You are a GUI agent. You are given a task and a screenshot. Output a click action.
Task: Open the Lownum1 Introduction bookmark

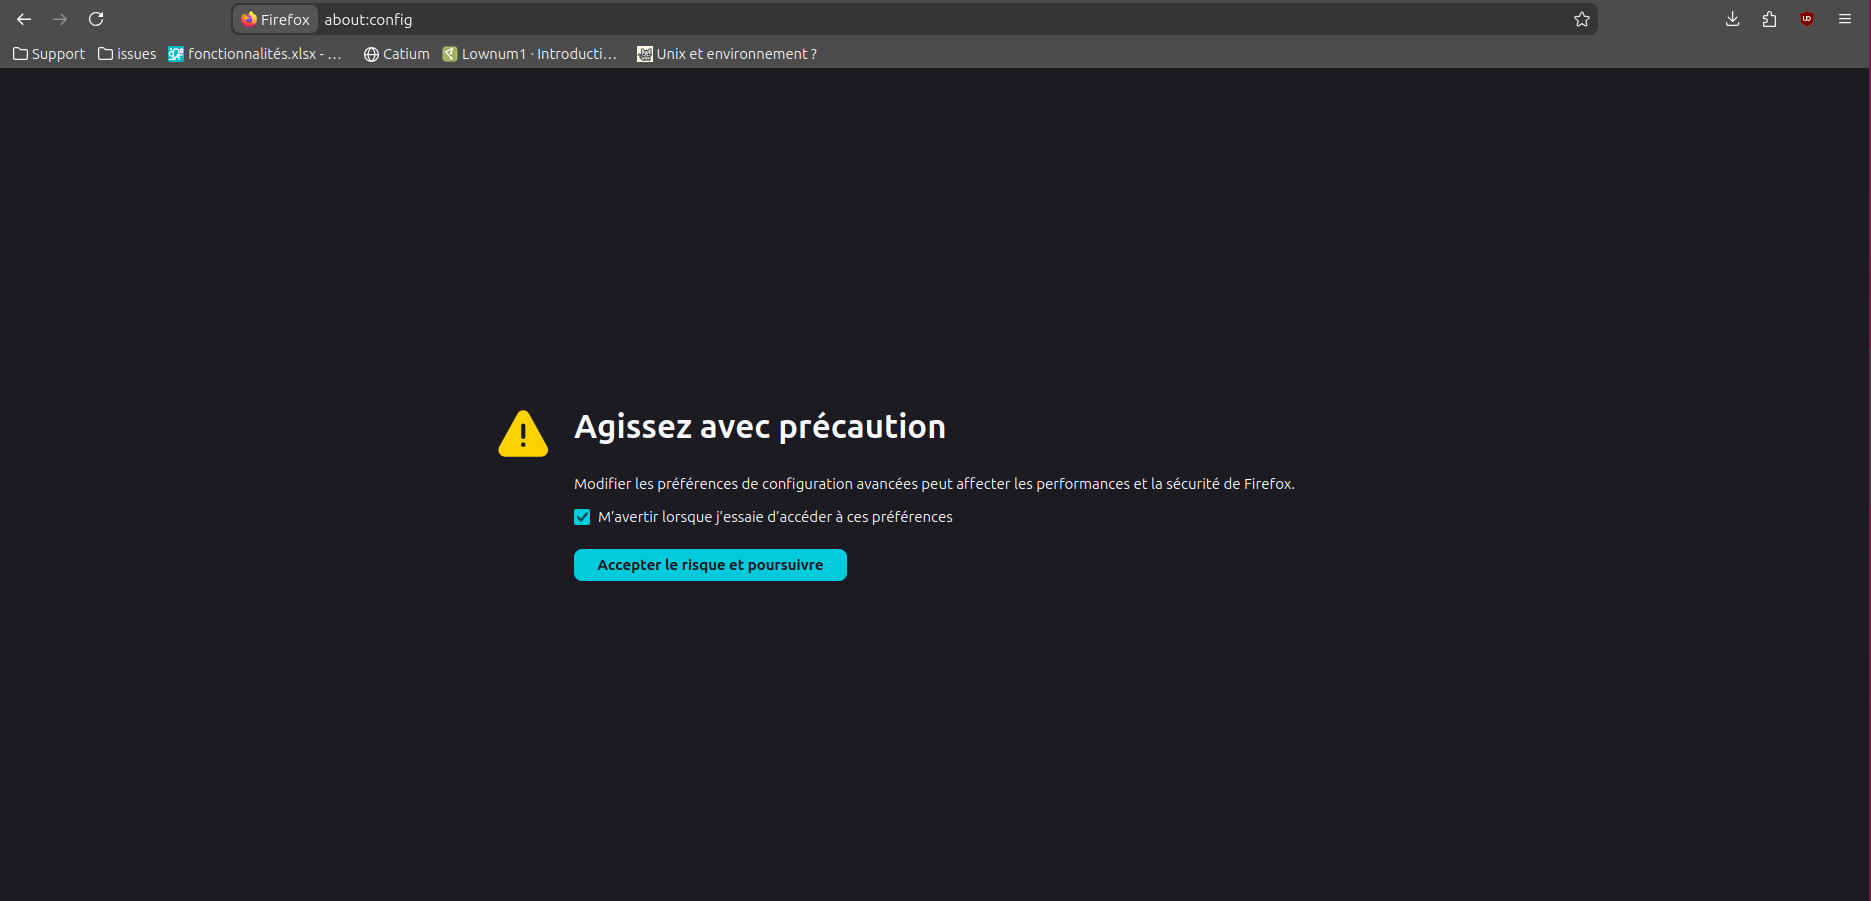[x=530, y=54]
